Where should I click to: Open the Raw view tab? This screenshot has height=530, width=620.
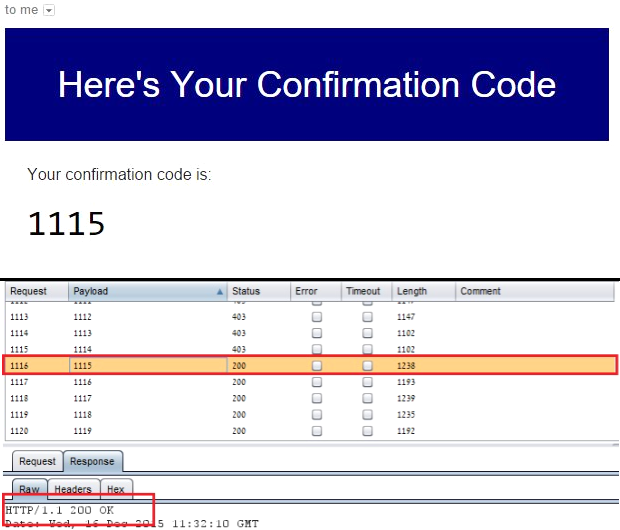tap(30, 489)
